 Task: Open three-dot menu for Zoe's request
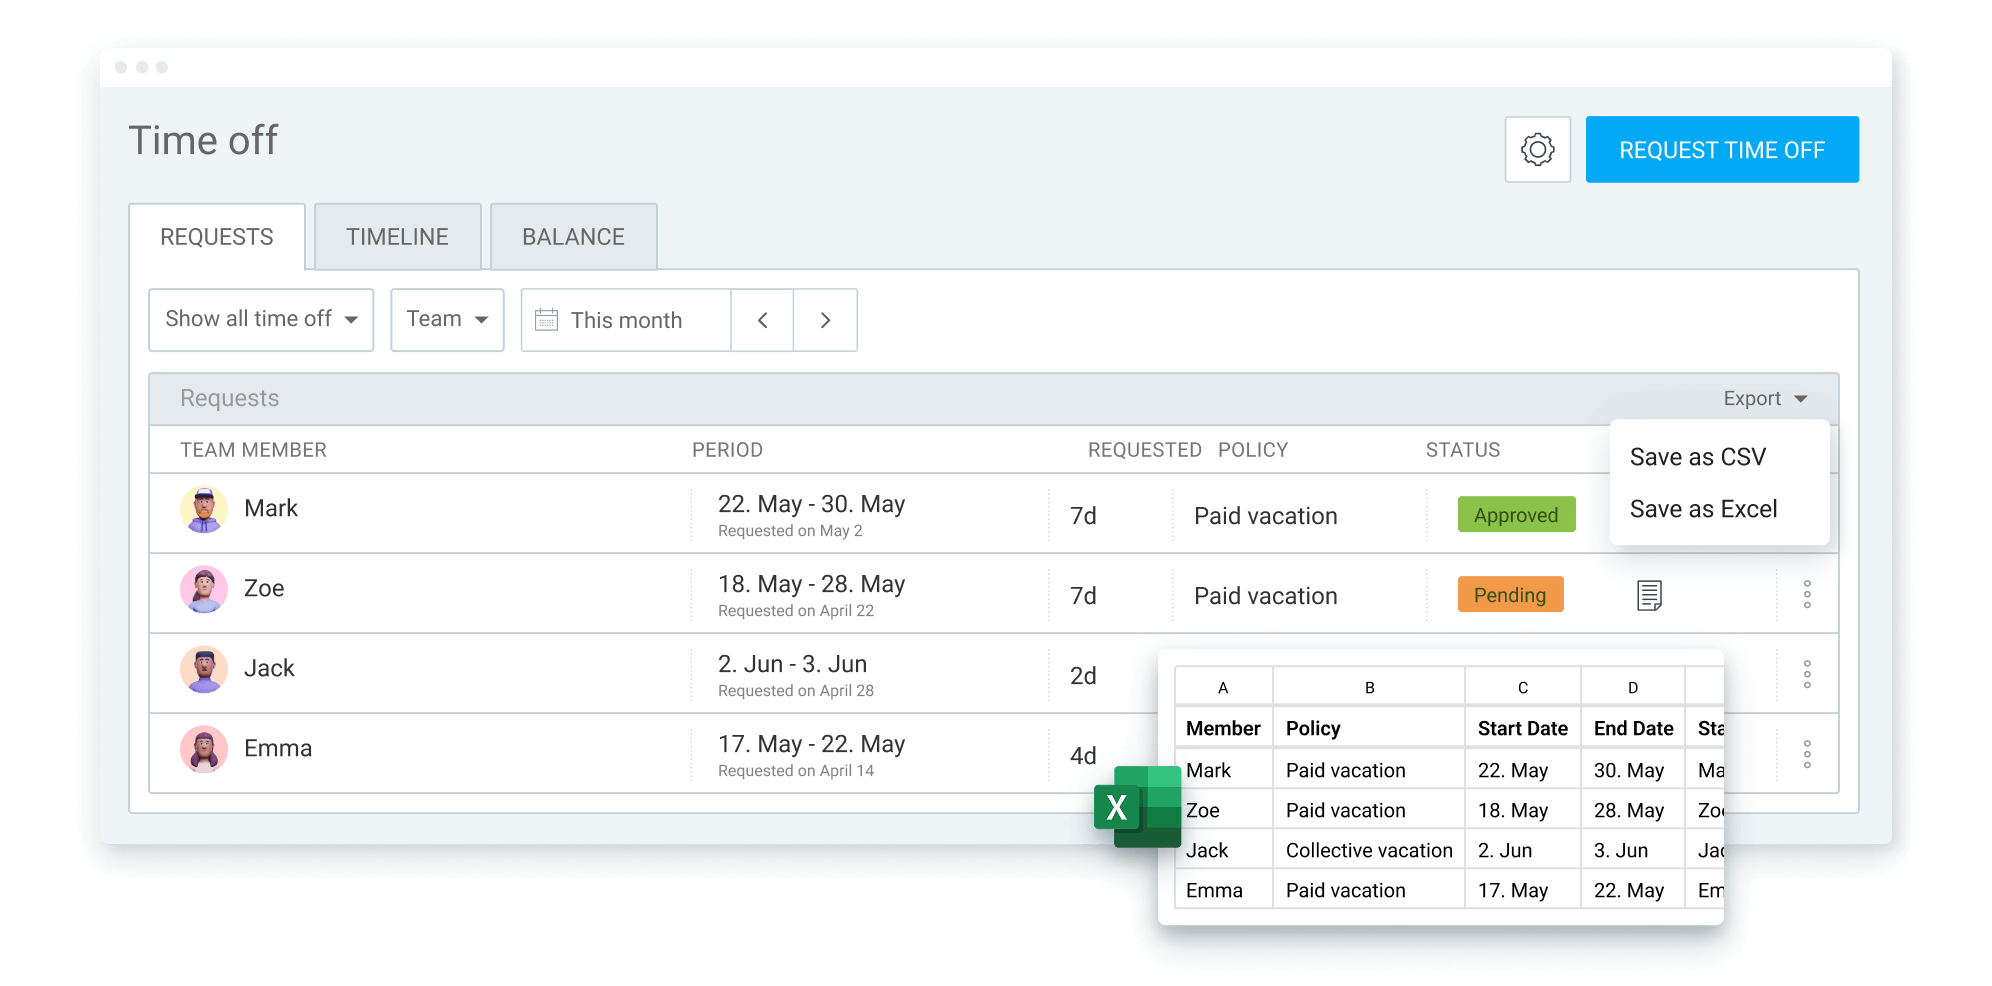point(1806,595)
